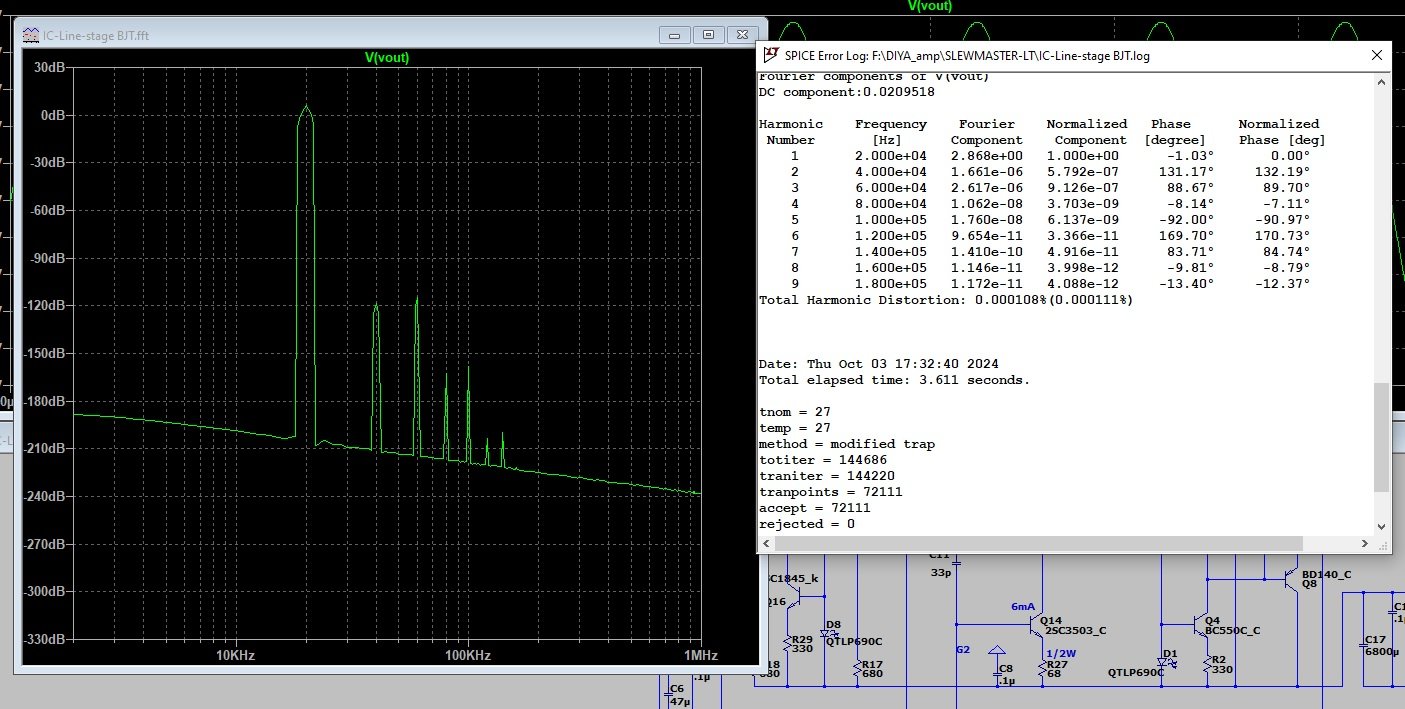This screenshot has height=709, width=1405.
Task: Select resistor R29 symbol in schematic
Action: 786,645
